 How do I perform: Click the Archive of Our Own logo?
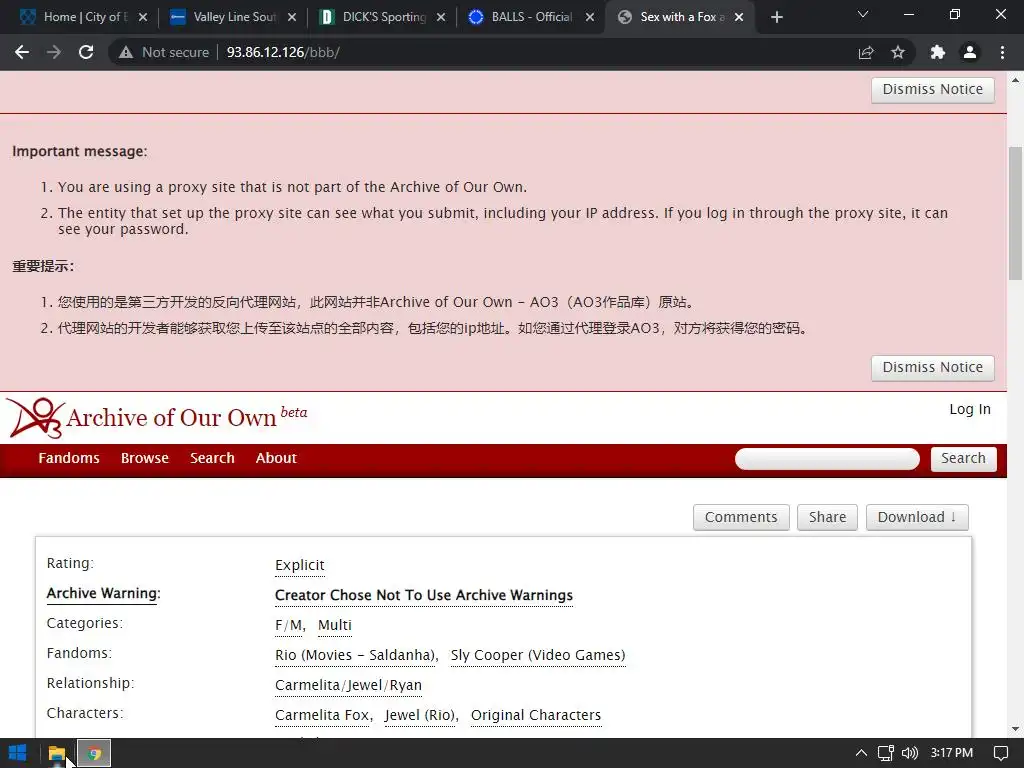point(157,418)
